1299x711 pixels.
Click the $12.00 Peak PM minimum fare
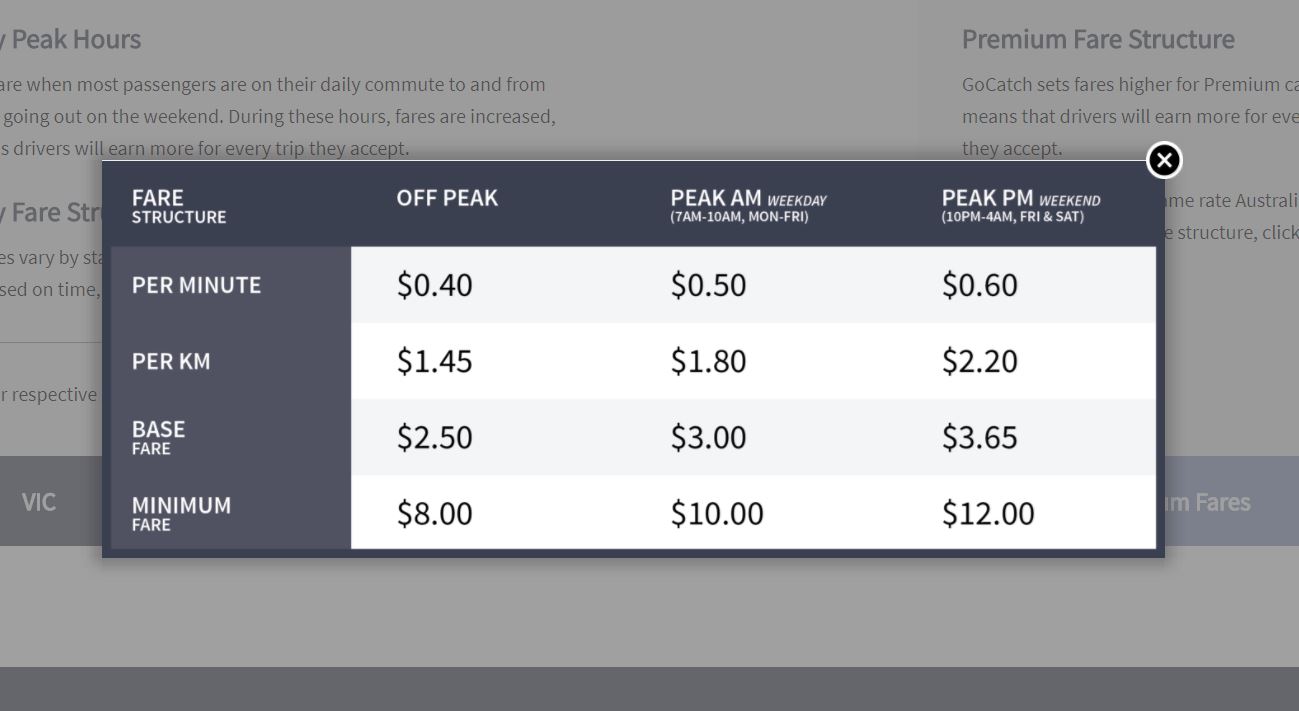[x=988, y=513]
